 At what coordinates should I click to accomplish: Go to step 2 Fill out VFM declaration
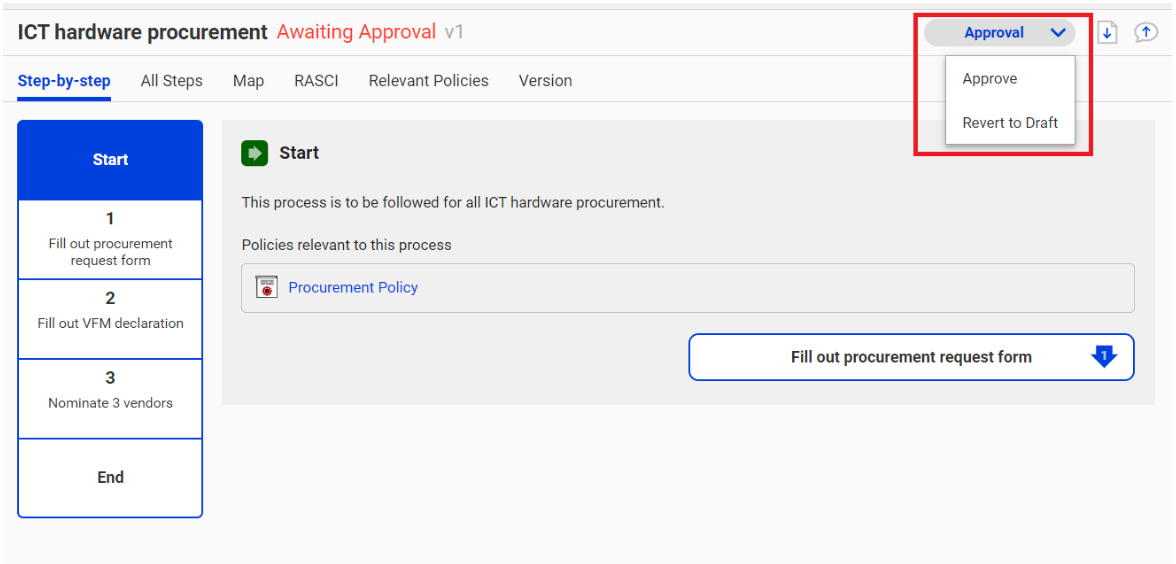coord(110,319)
